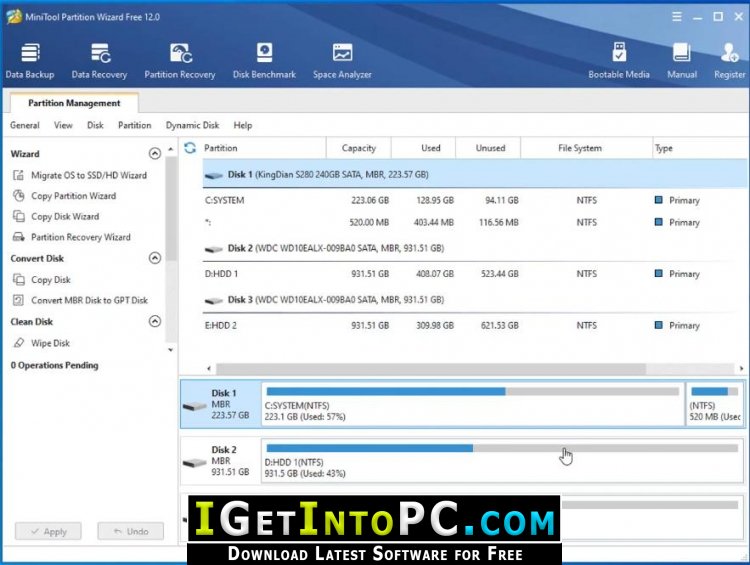Collapse the Clean Disk section
Viewport: 750px width, 565px height.
click(154, 321)
